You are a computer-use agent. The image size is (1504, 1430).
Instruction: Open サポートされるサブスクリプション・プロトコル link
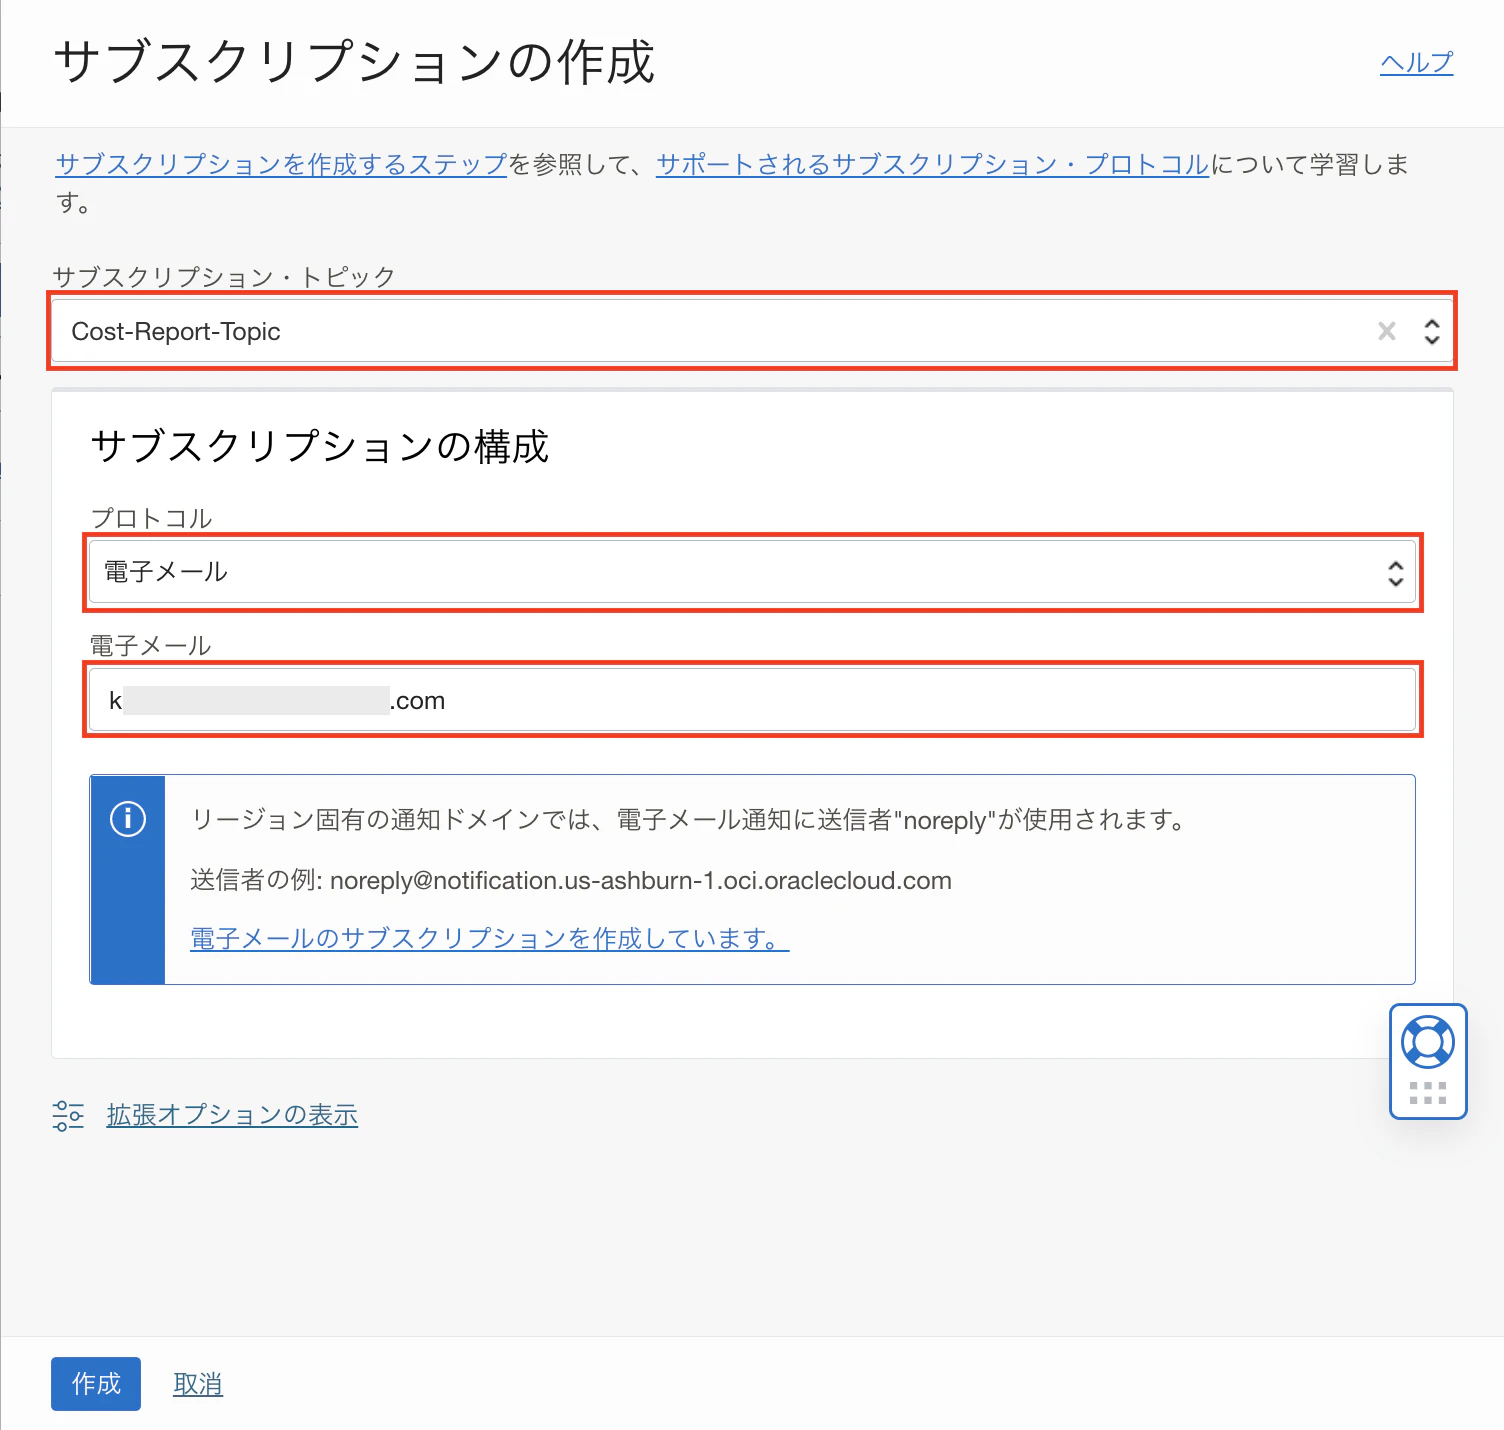coord(933,164)
